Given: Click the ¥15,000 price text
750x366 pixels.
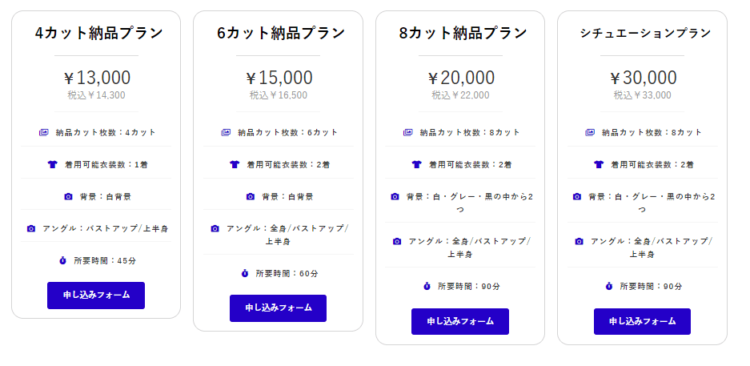Looking at the screenshot, I should pyautogui.click(x=279, y=78).
